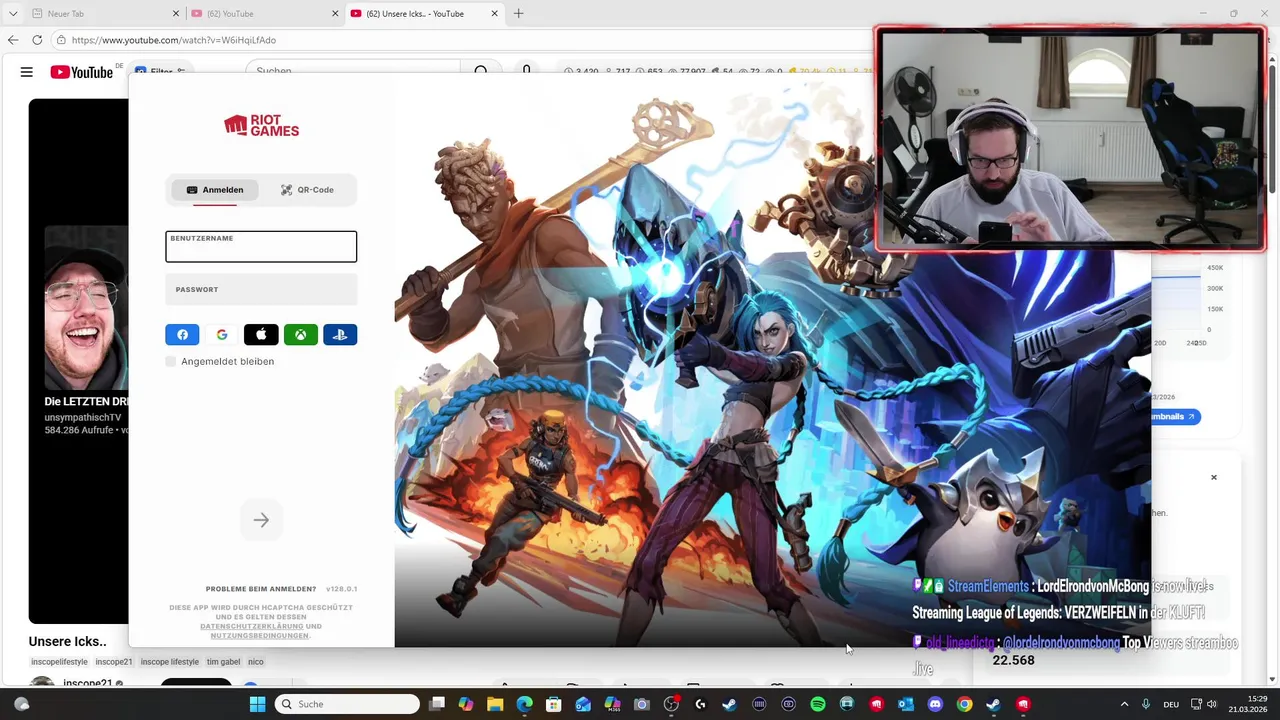Open the YouTube hamburger menu

[27, 72]
